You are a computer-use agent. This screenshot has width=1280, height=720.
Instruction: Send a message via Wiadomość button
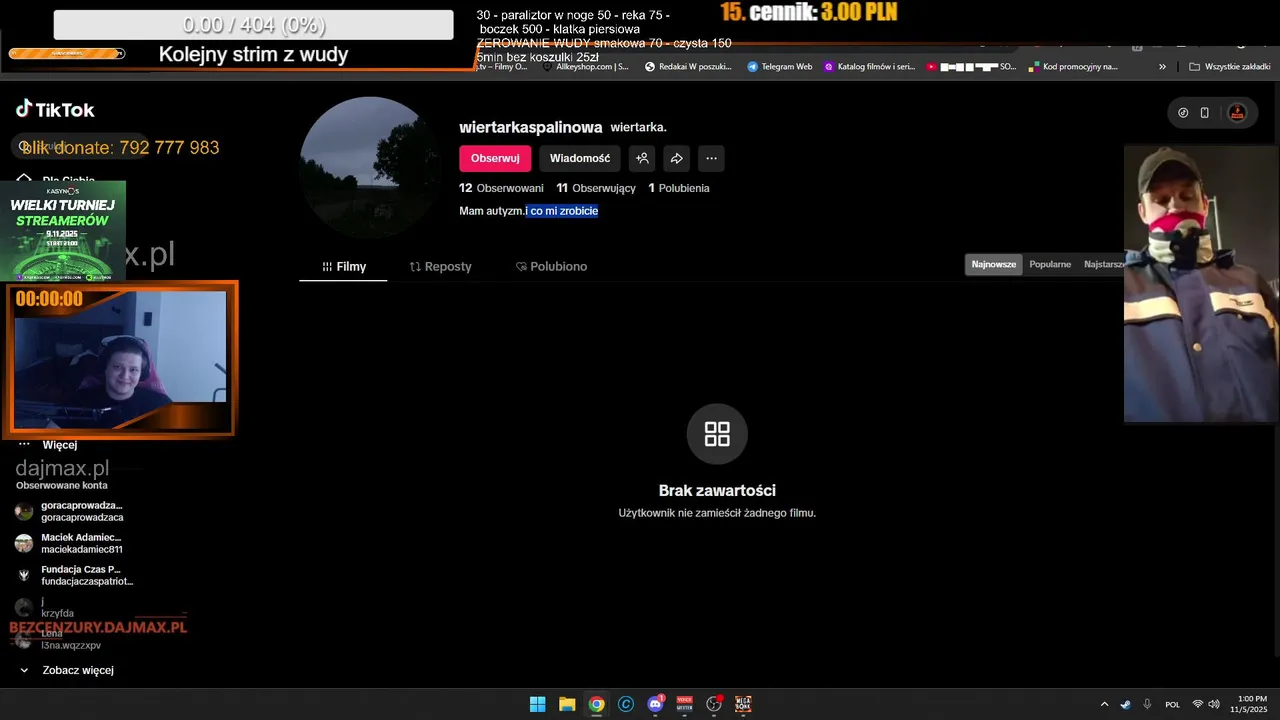click(x=580, y=158)
